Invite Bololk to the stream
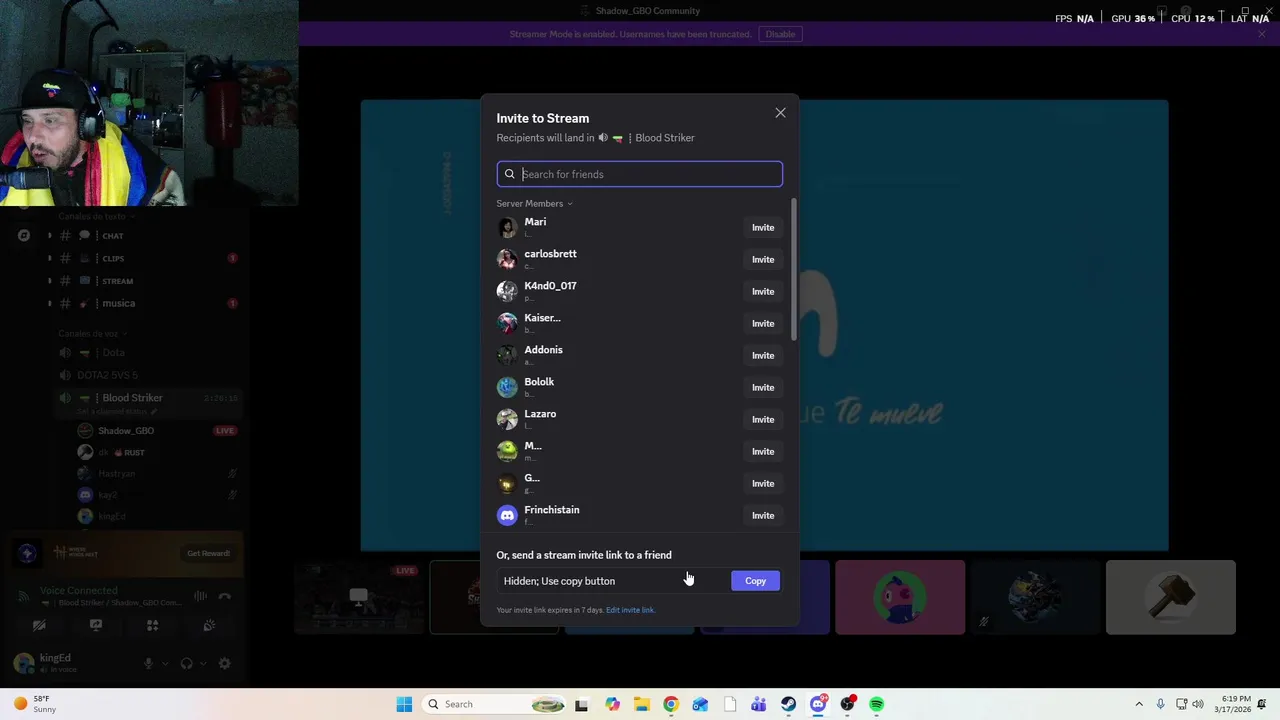Screen dimensions: 1280x720 [763, 387]
